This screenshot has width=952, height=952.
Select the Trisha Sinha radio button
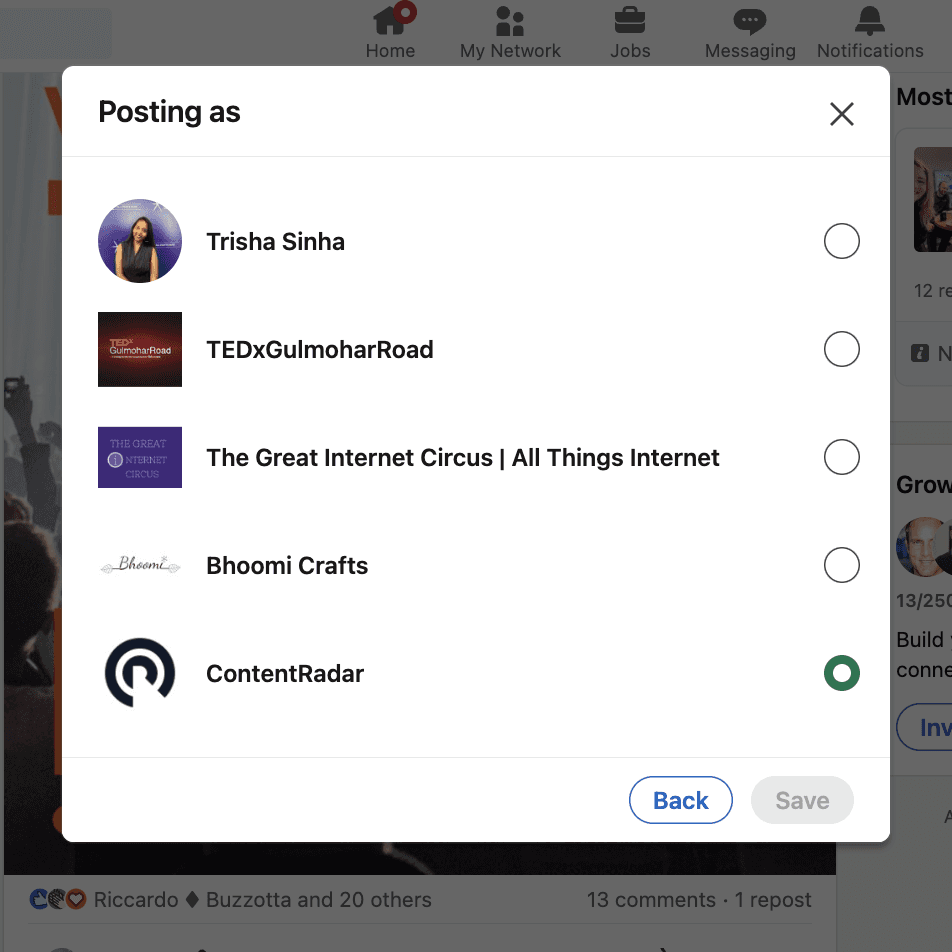pos(842,241)
